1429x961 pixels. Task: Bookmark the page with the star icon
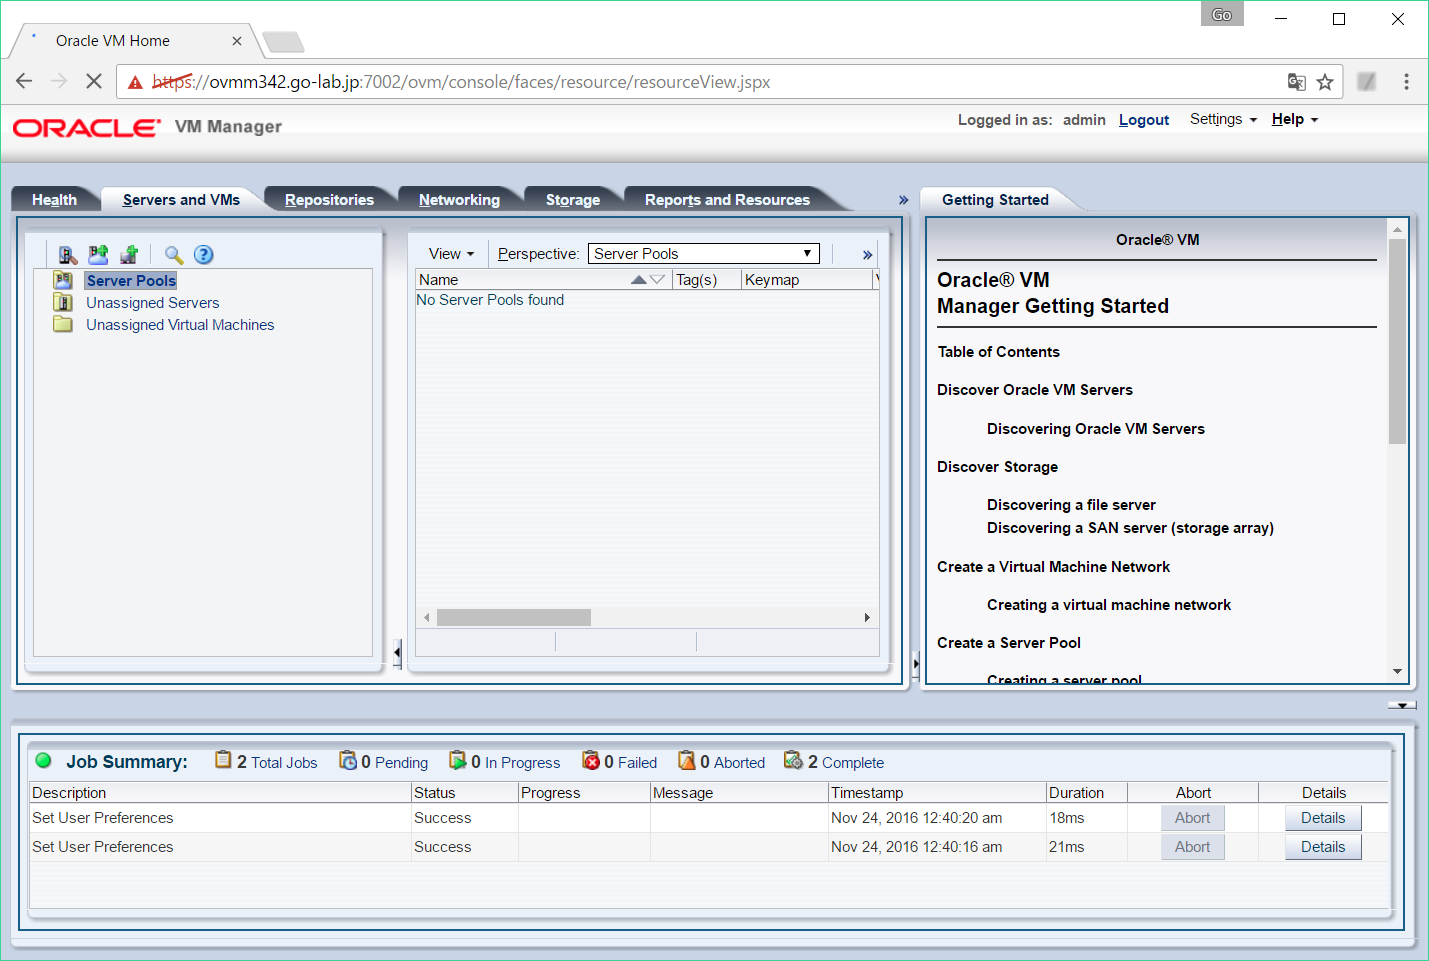click(1325, 81)
